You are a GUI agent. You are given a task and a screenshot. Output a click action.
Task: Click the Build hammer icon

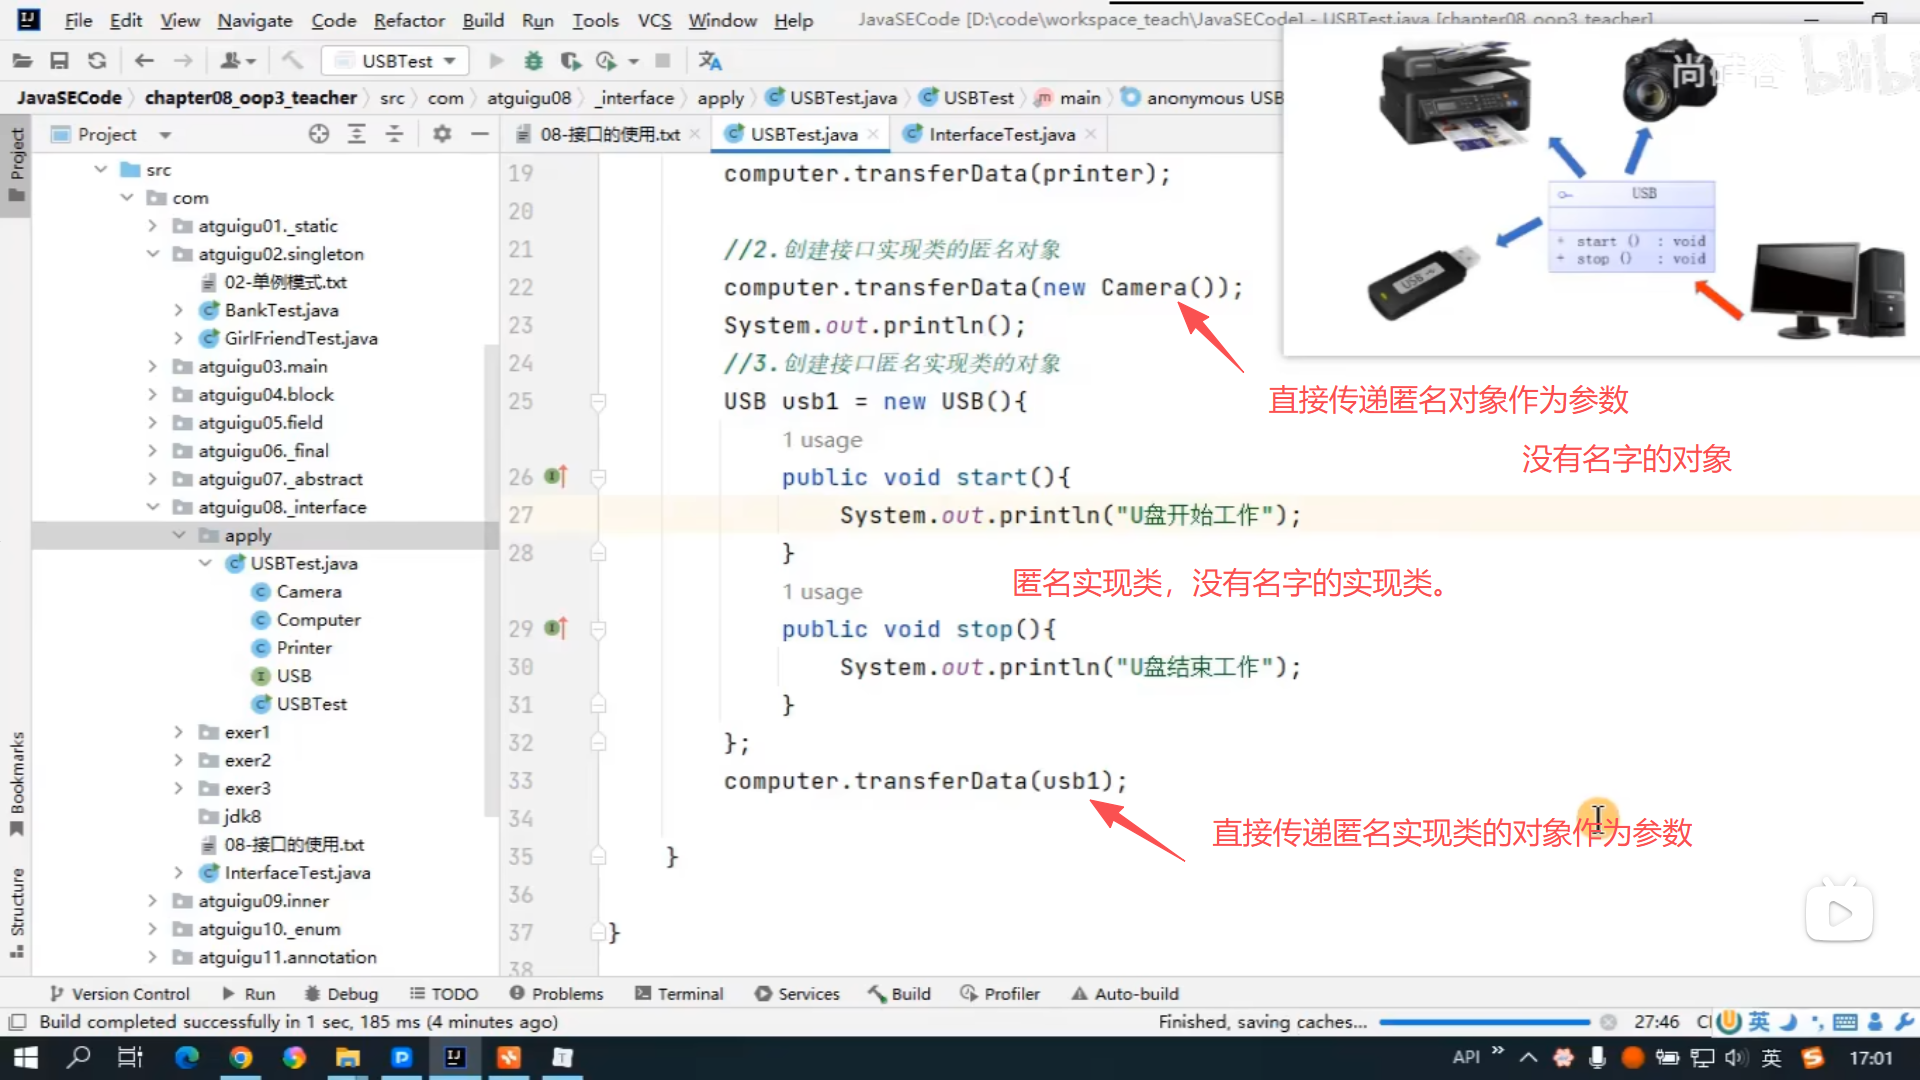(x=292, y=61)
